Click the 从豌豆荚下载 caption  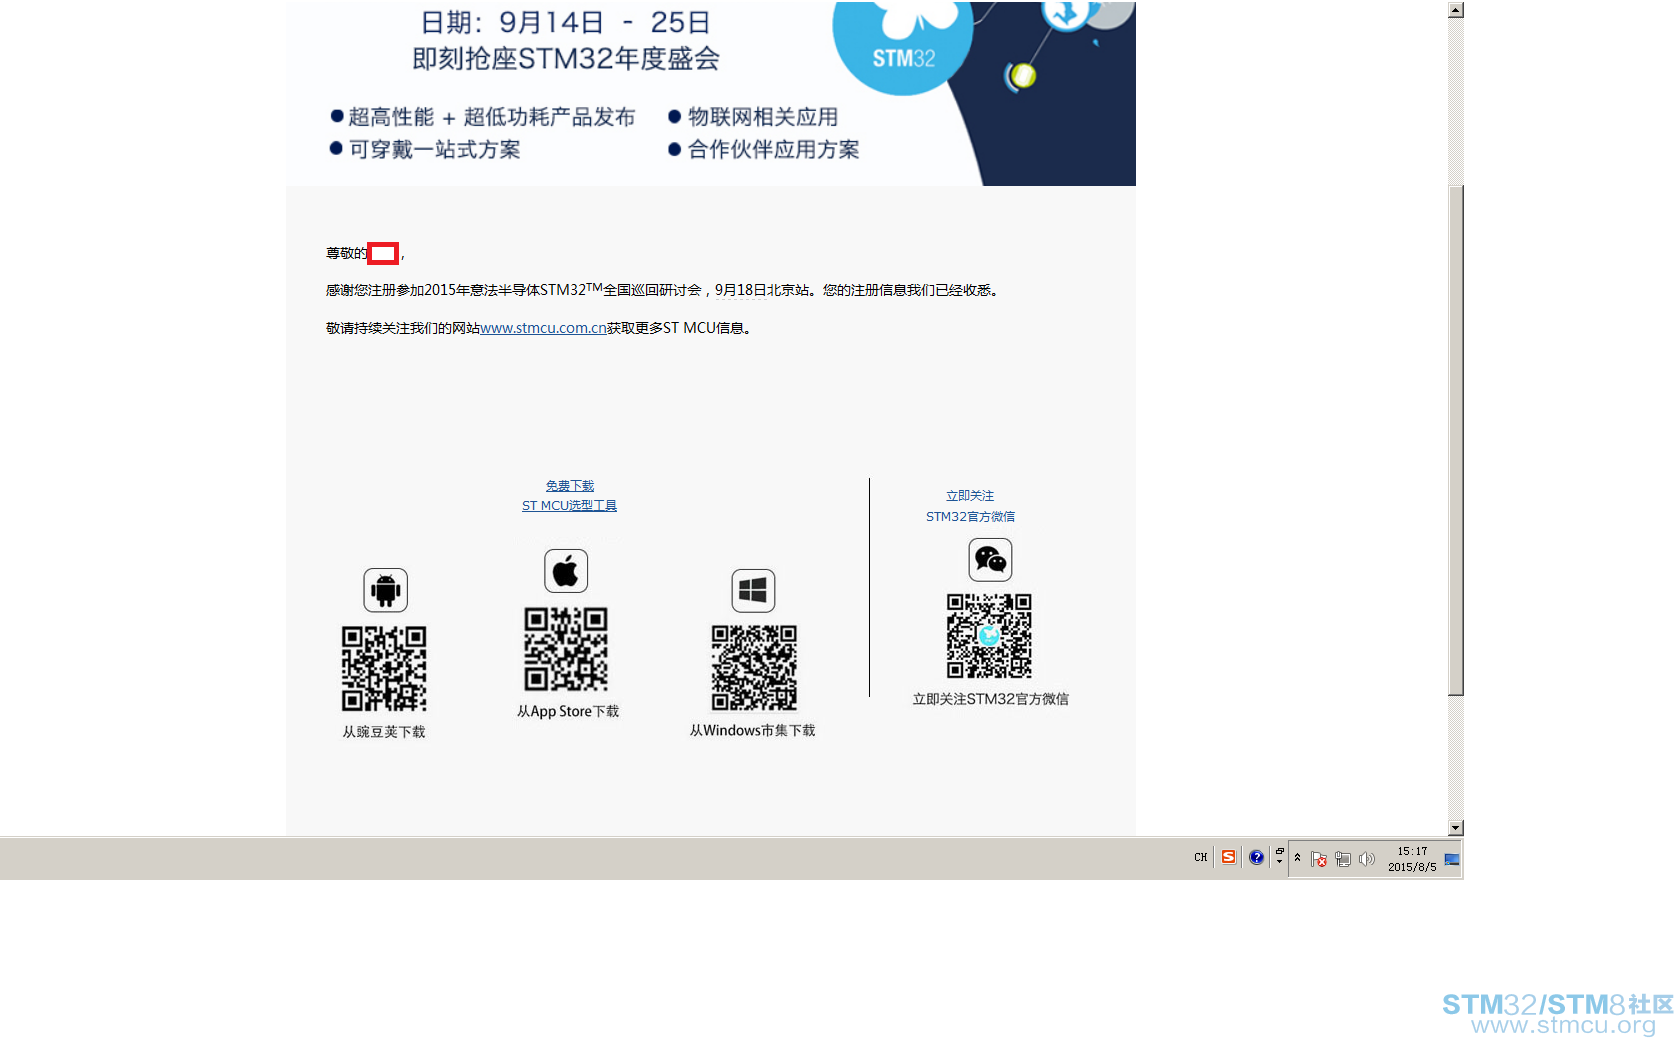click(384, 732)
